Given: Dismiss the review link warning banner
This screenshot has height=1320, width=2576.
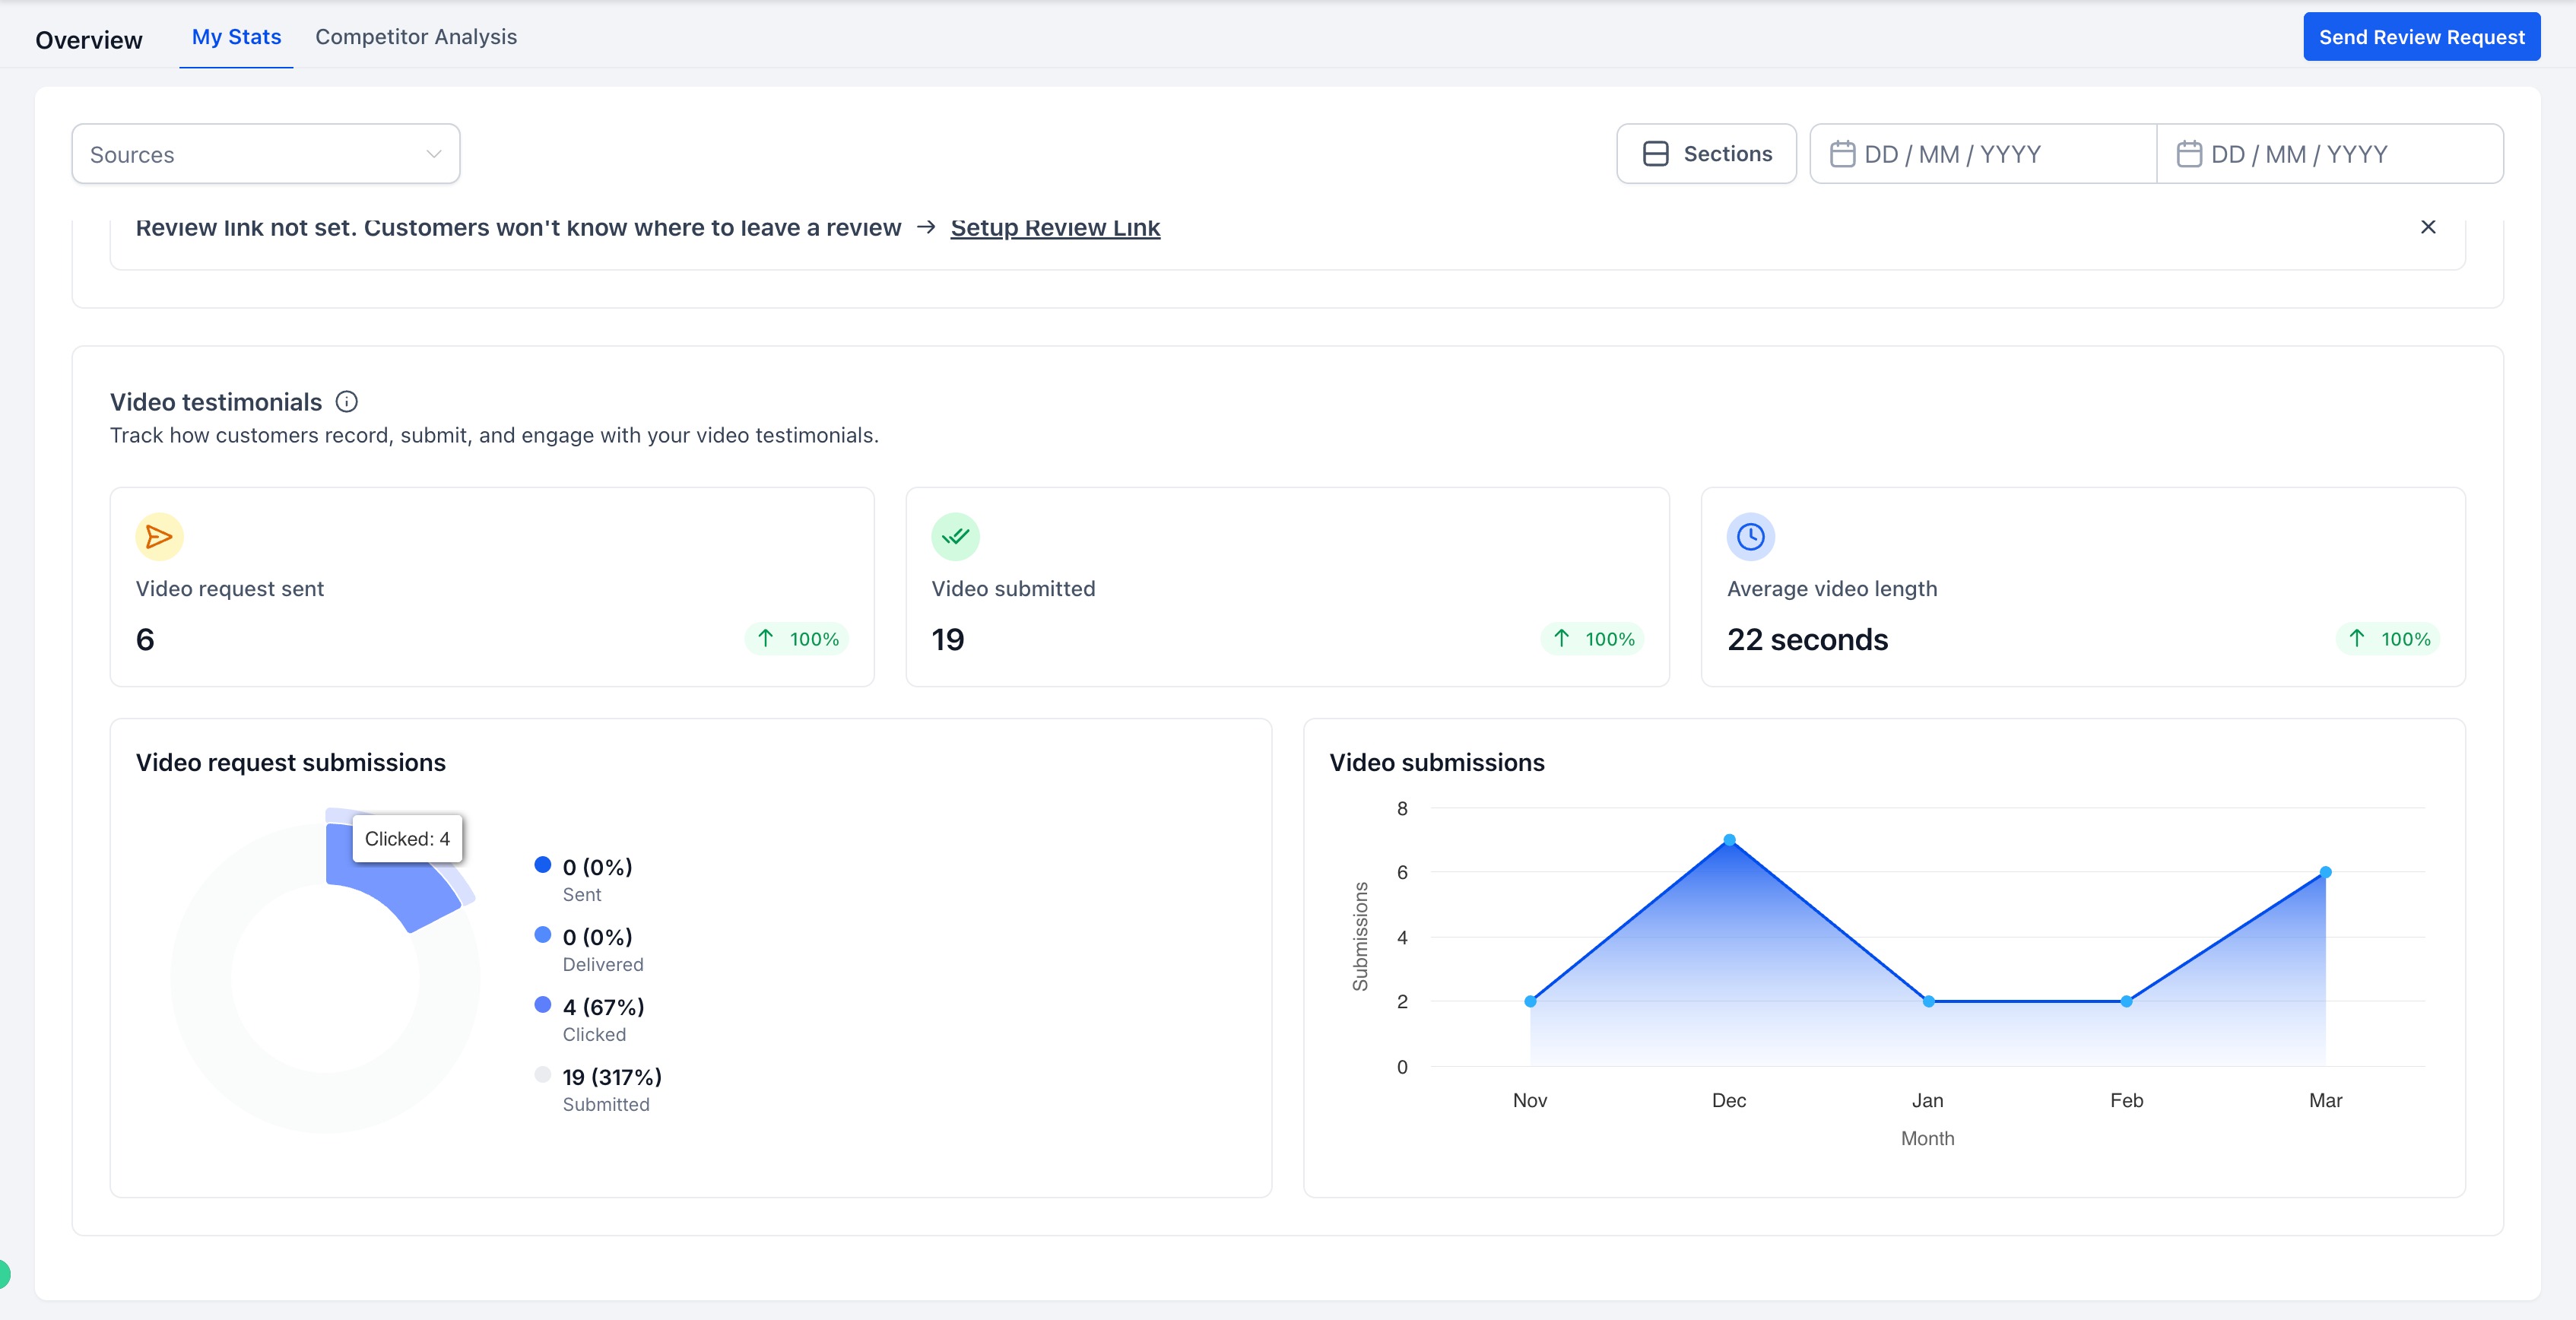Looking at the screenshot, I should [x=2427, y=227].
